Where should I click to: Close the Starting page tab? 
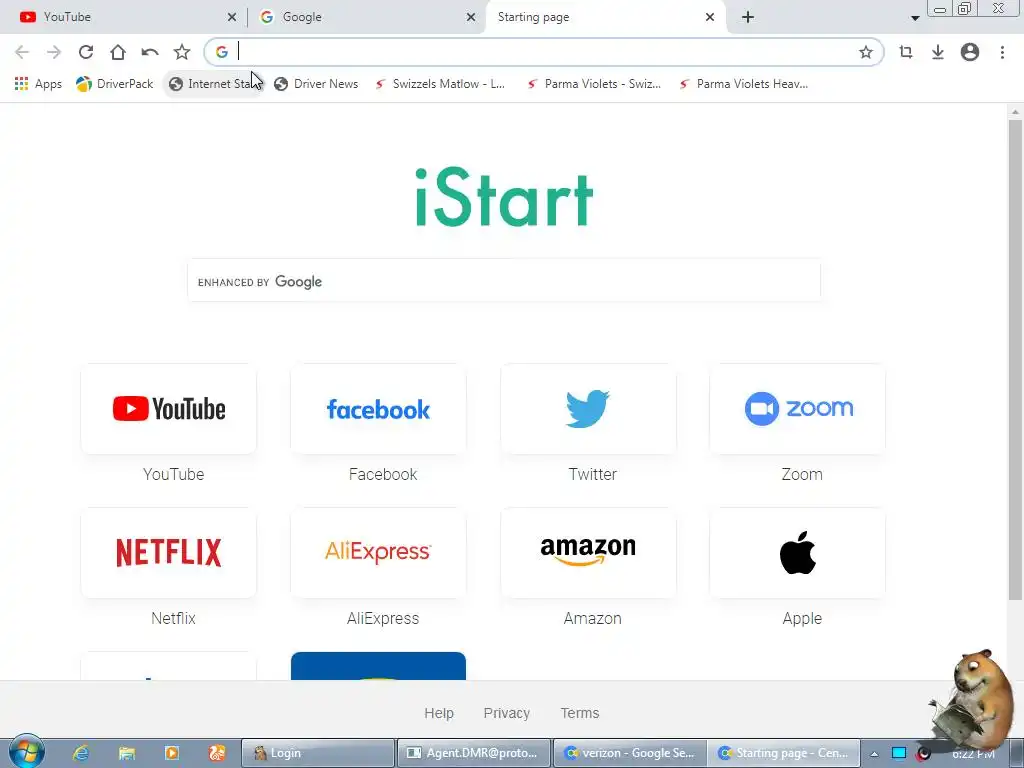pos(710,17)
